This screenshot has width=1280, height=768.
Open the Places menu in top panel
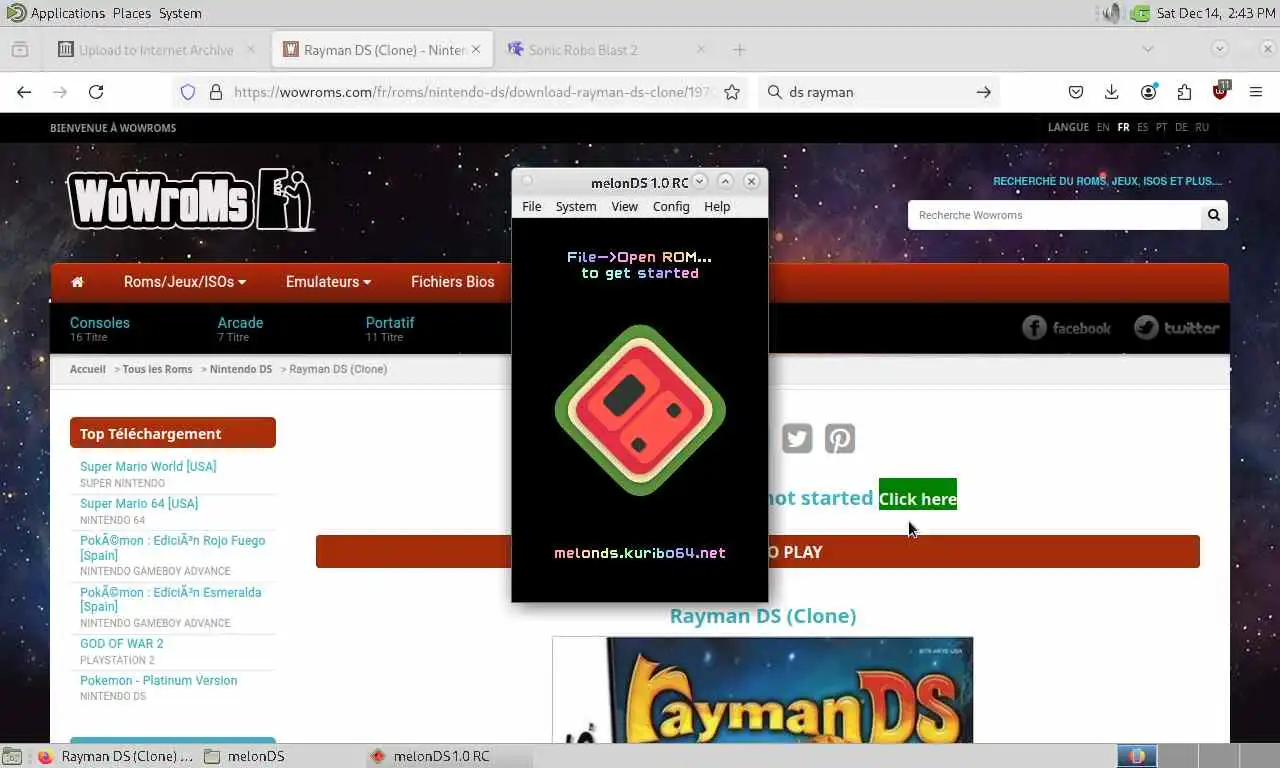pos(131,13)
